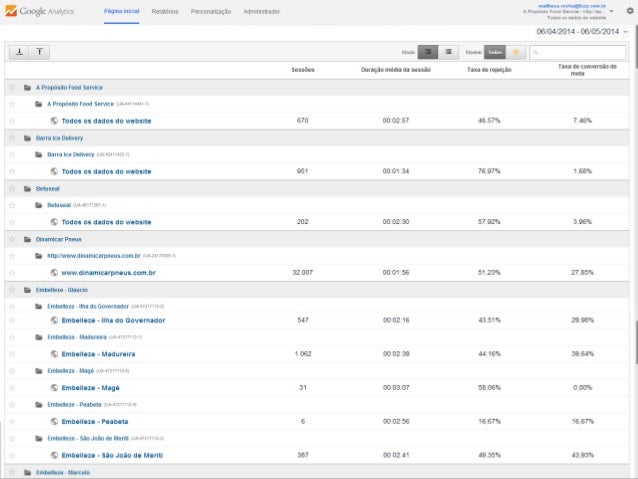Toggle star for www.dinamicarpneus.com.br view
638x479 pixels.
tap(12, 272)
